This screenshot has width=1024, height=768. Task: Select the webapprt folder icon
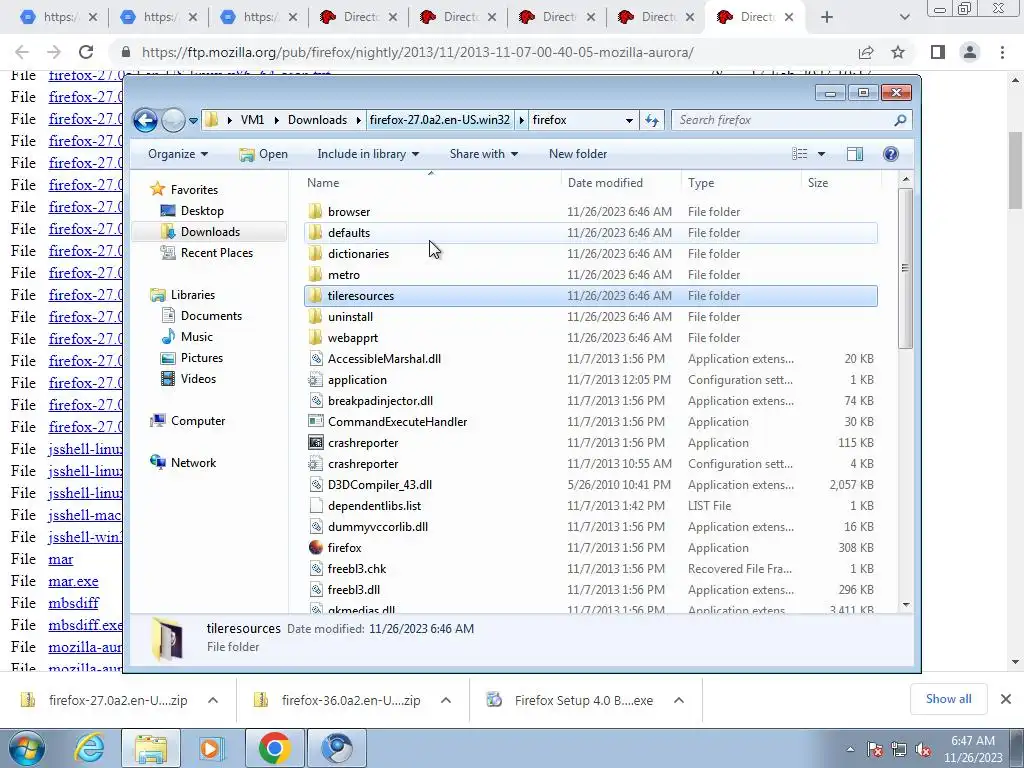315,338
